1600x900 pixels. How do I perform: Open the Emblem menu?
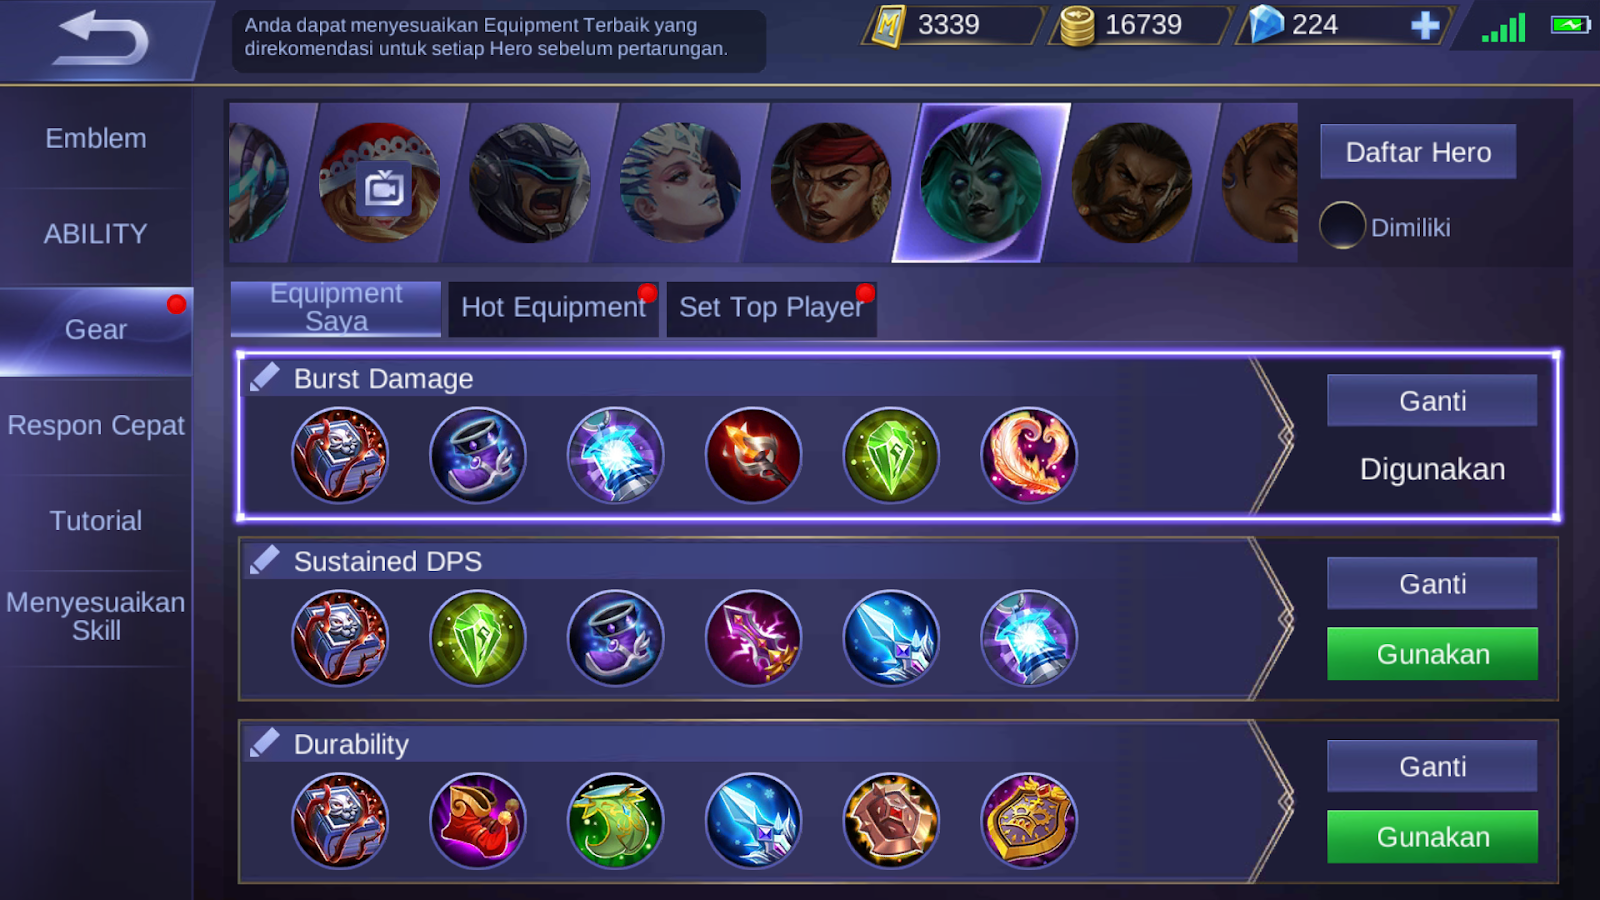tap(96, 138)
